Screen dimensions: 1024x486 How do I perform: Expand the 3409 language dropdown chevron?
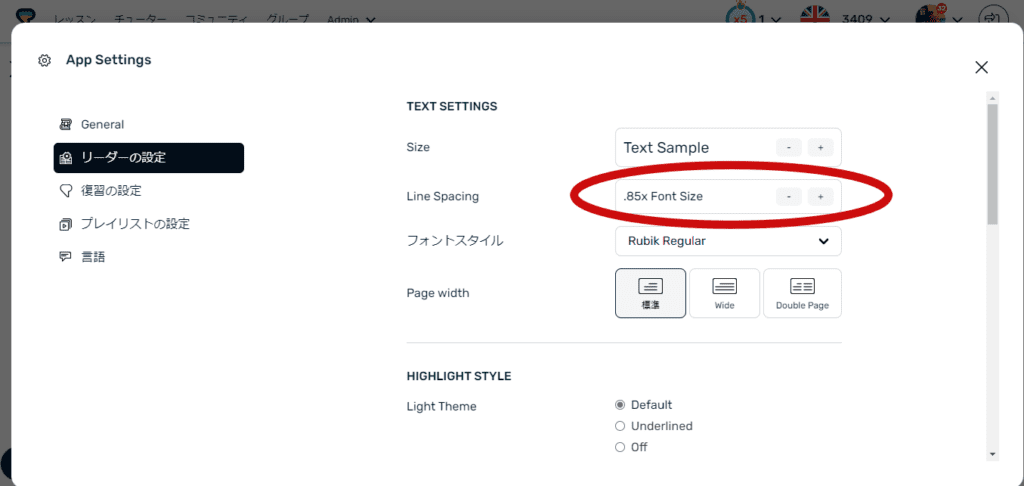884,19
